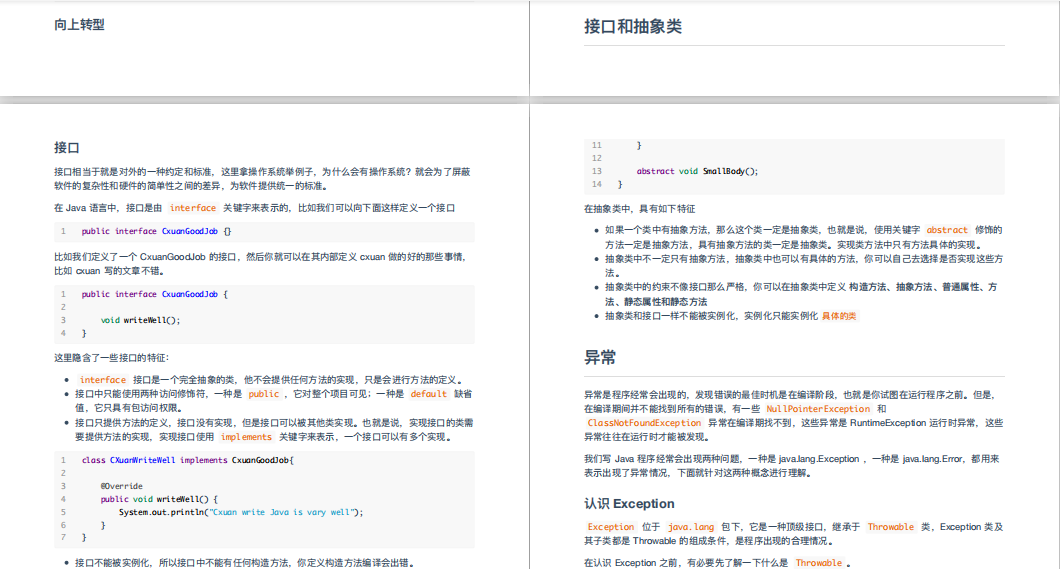Click the orange 'default' keyword

[429, 394]
